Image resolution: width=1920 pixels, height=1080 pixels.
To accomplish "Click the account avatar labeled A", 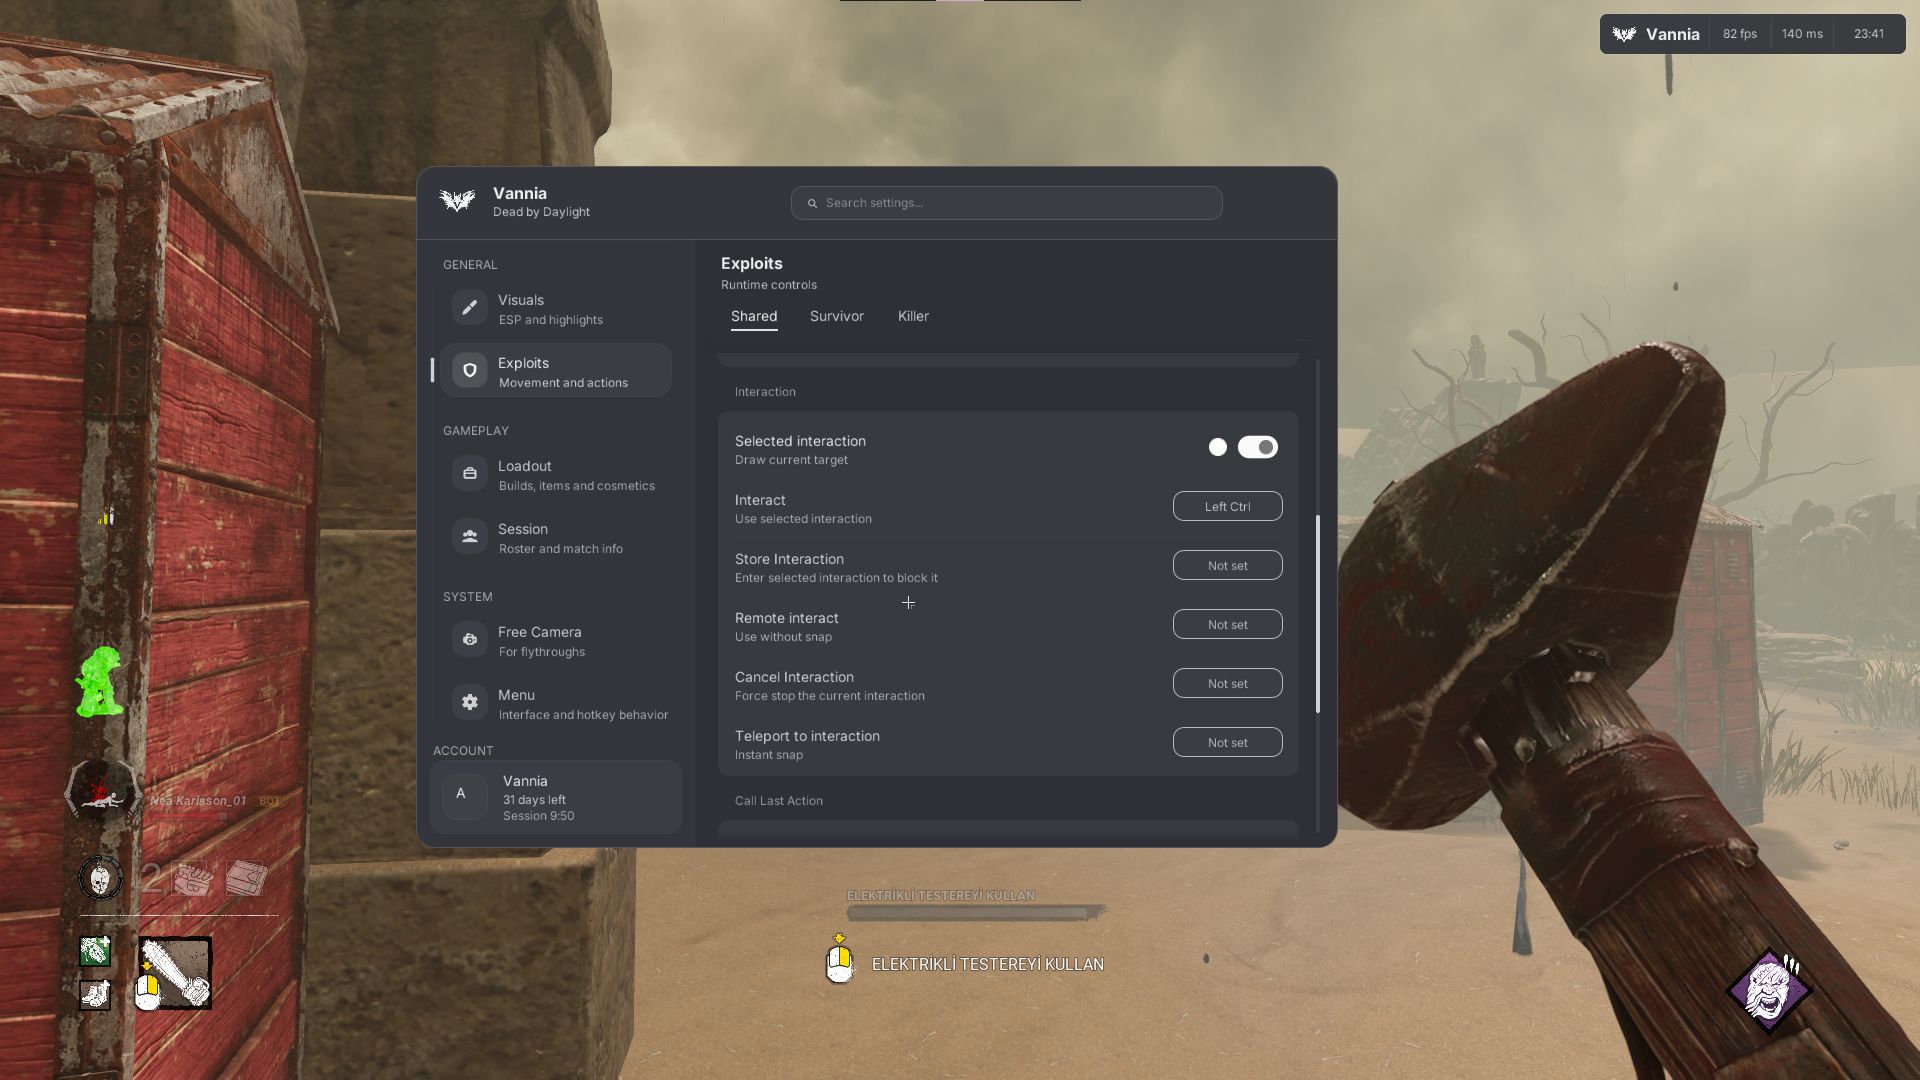I will coord(464,797).
